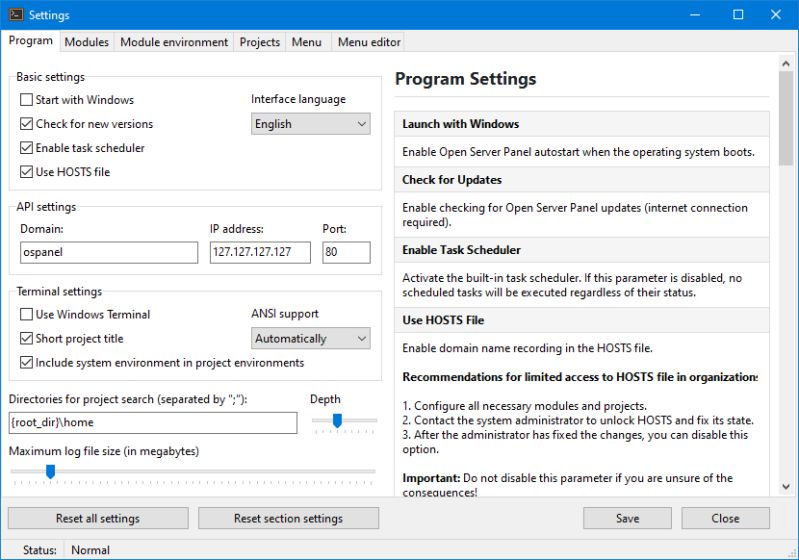799x560 pixels.
Task: Click the Settings window app icon
Action: pos(16,15)
